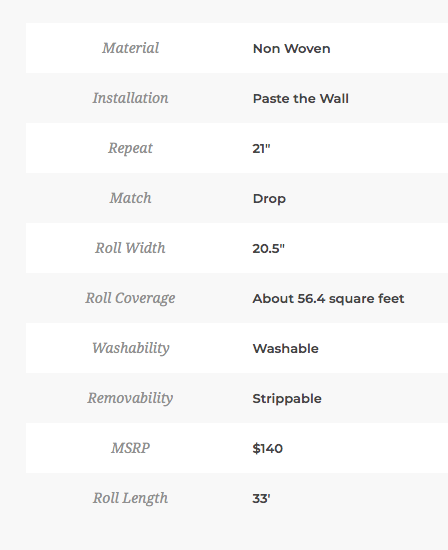Click the Removability label
This screenshot has height=550, width=448.
click(130, 398)
